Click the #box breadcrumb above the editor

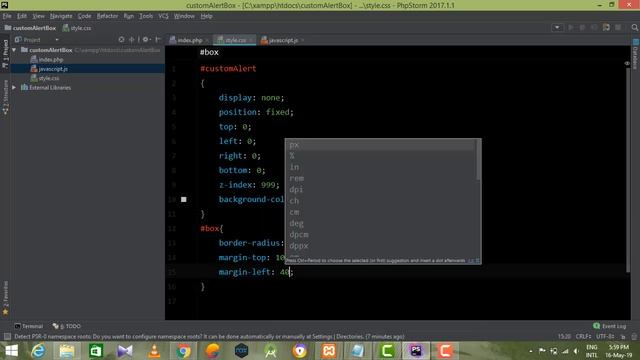point(209,52)
